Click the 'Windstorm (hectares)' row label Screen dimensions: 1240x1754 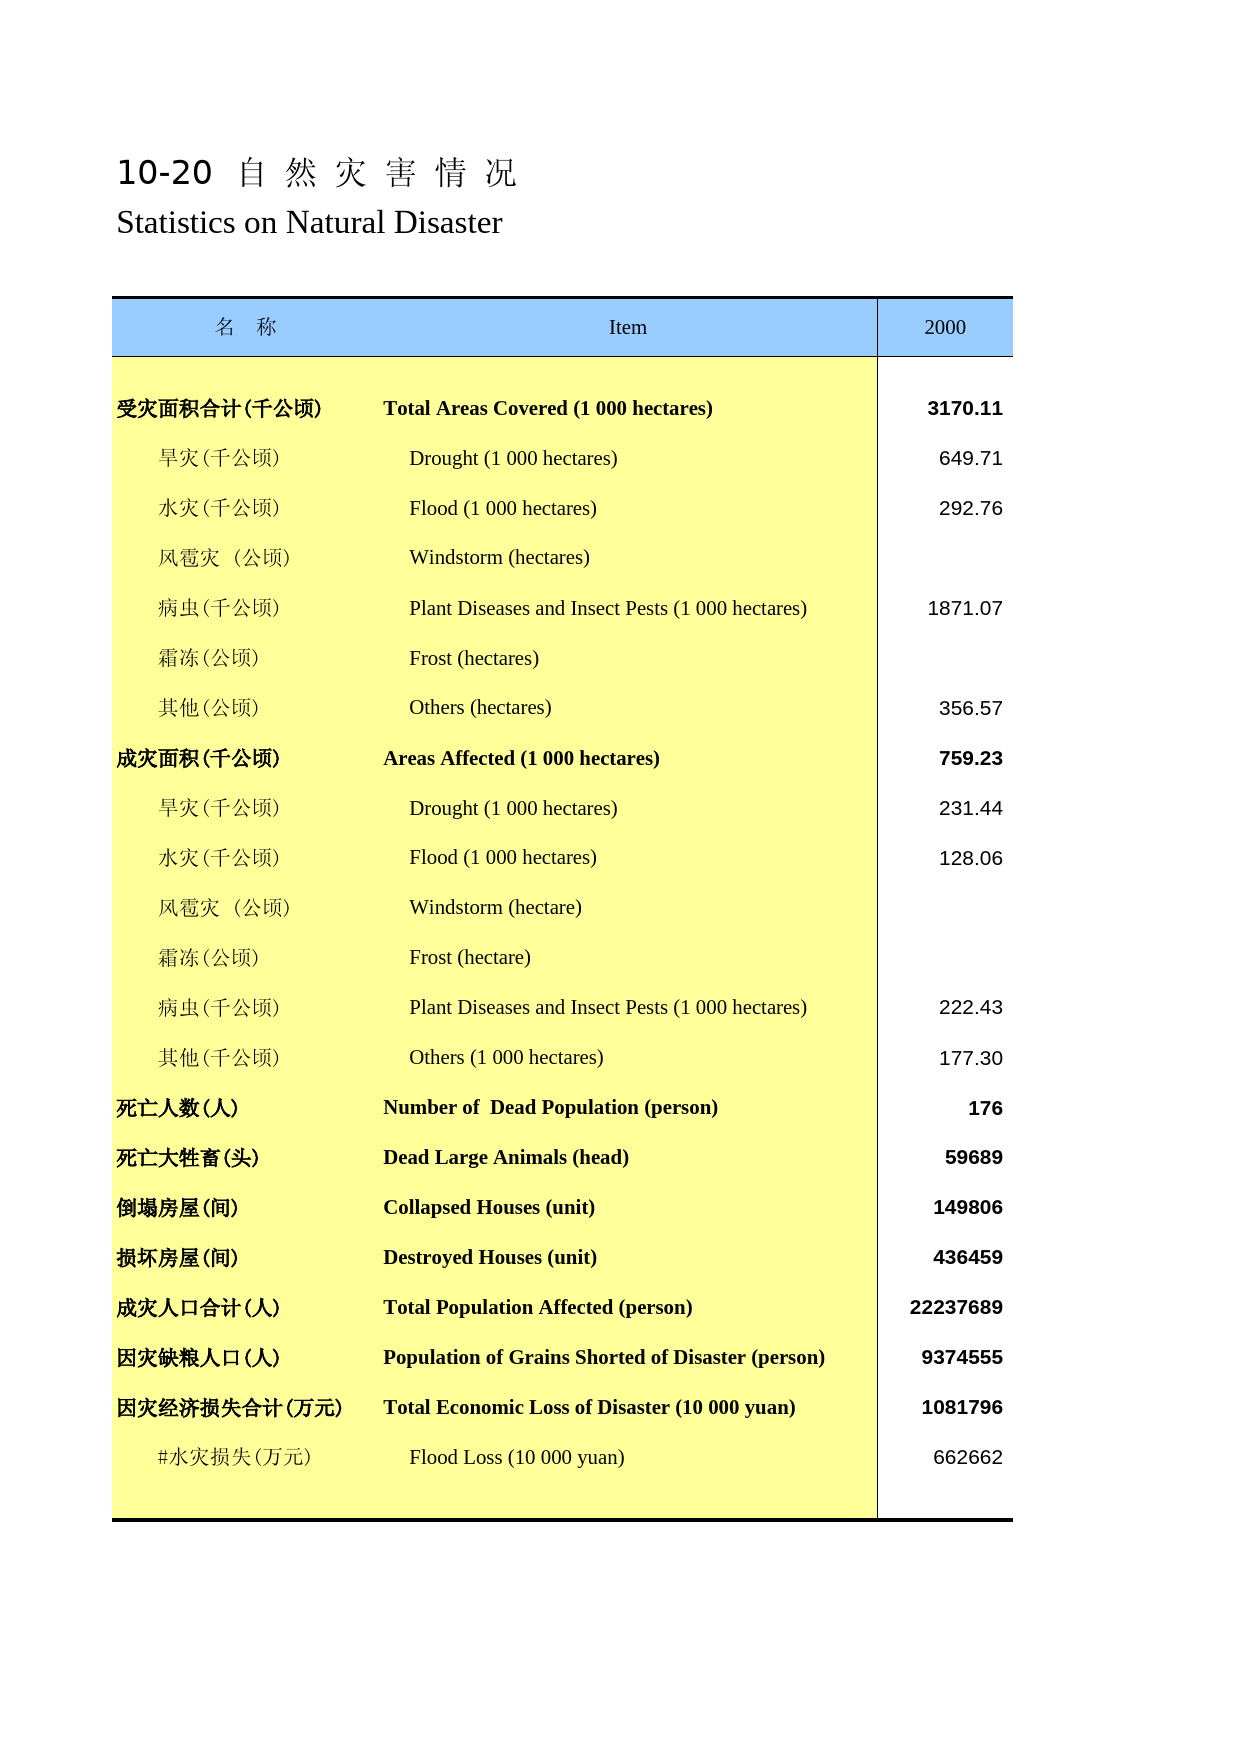tap(499, 557)
